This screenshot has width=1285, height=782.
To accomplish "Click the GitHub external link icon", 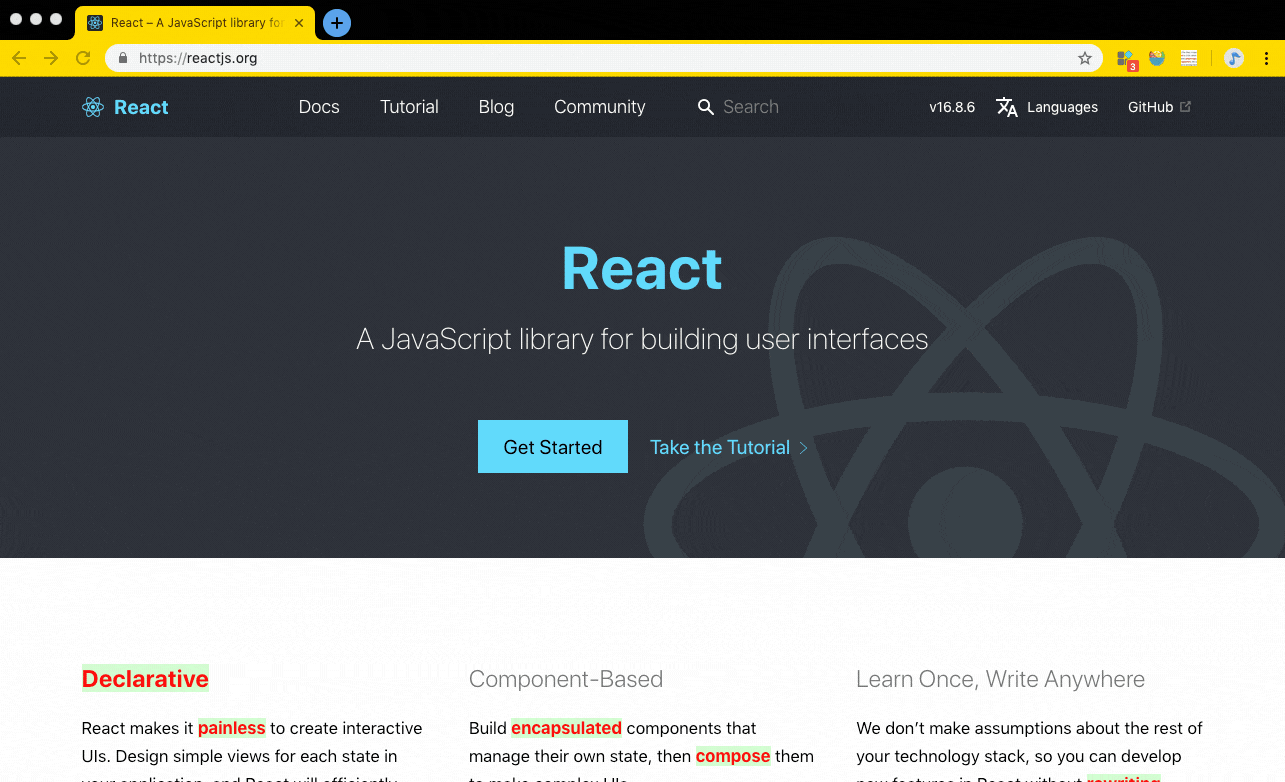I will click(x=1186, y=106).
